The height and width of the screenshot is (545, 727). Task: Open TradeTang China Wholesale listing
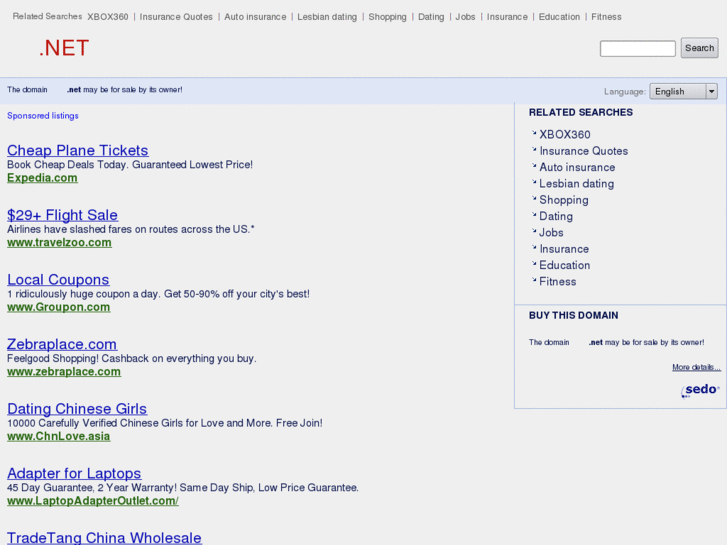coord(104,538)
